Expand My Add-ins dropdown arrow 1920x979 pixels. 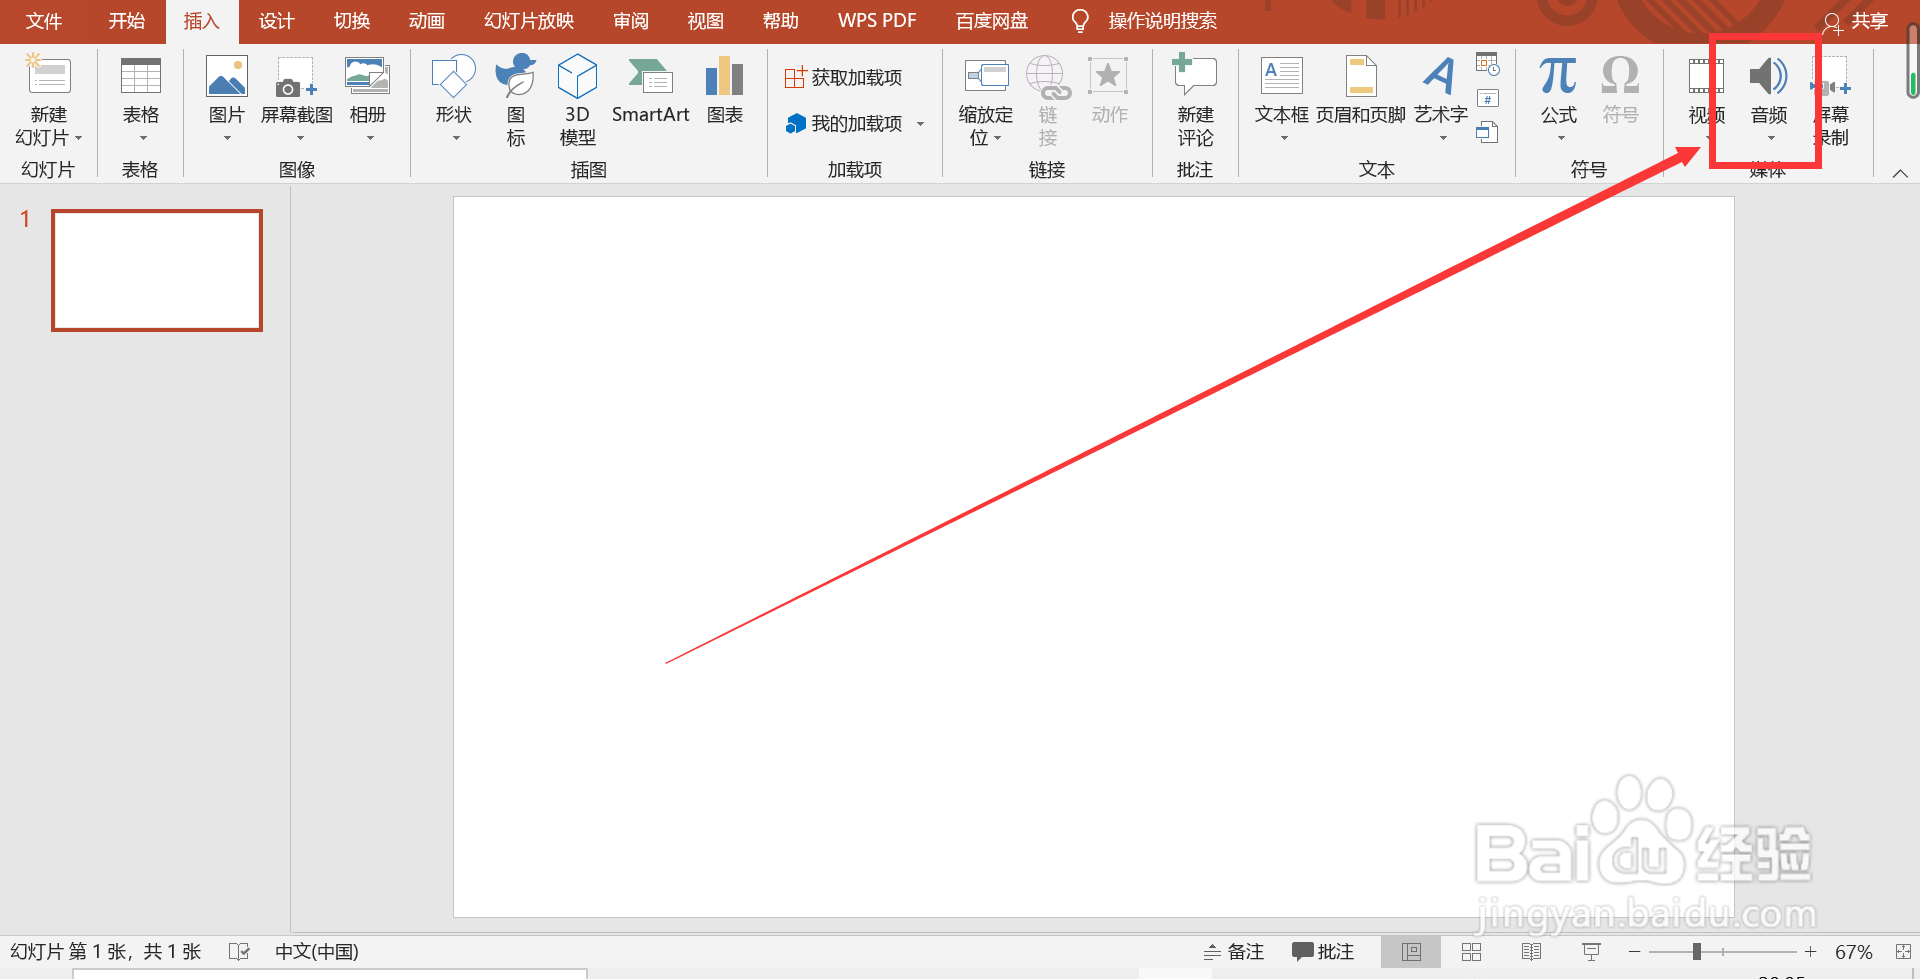point(920,124)
